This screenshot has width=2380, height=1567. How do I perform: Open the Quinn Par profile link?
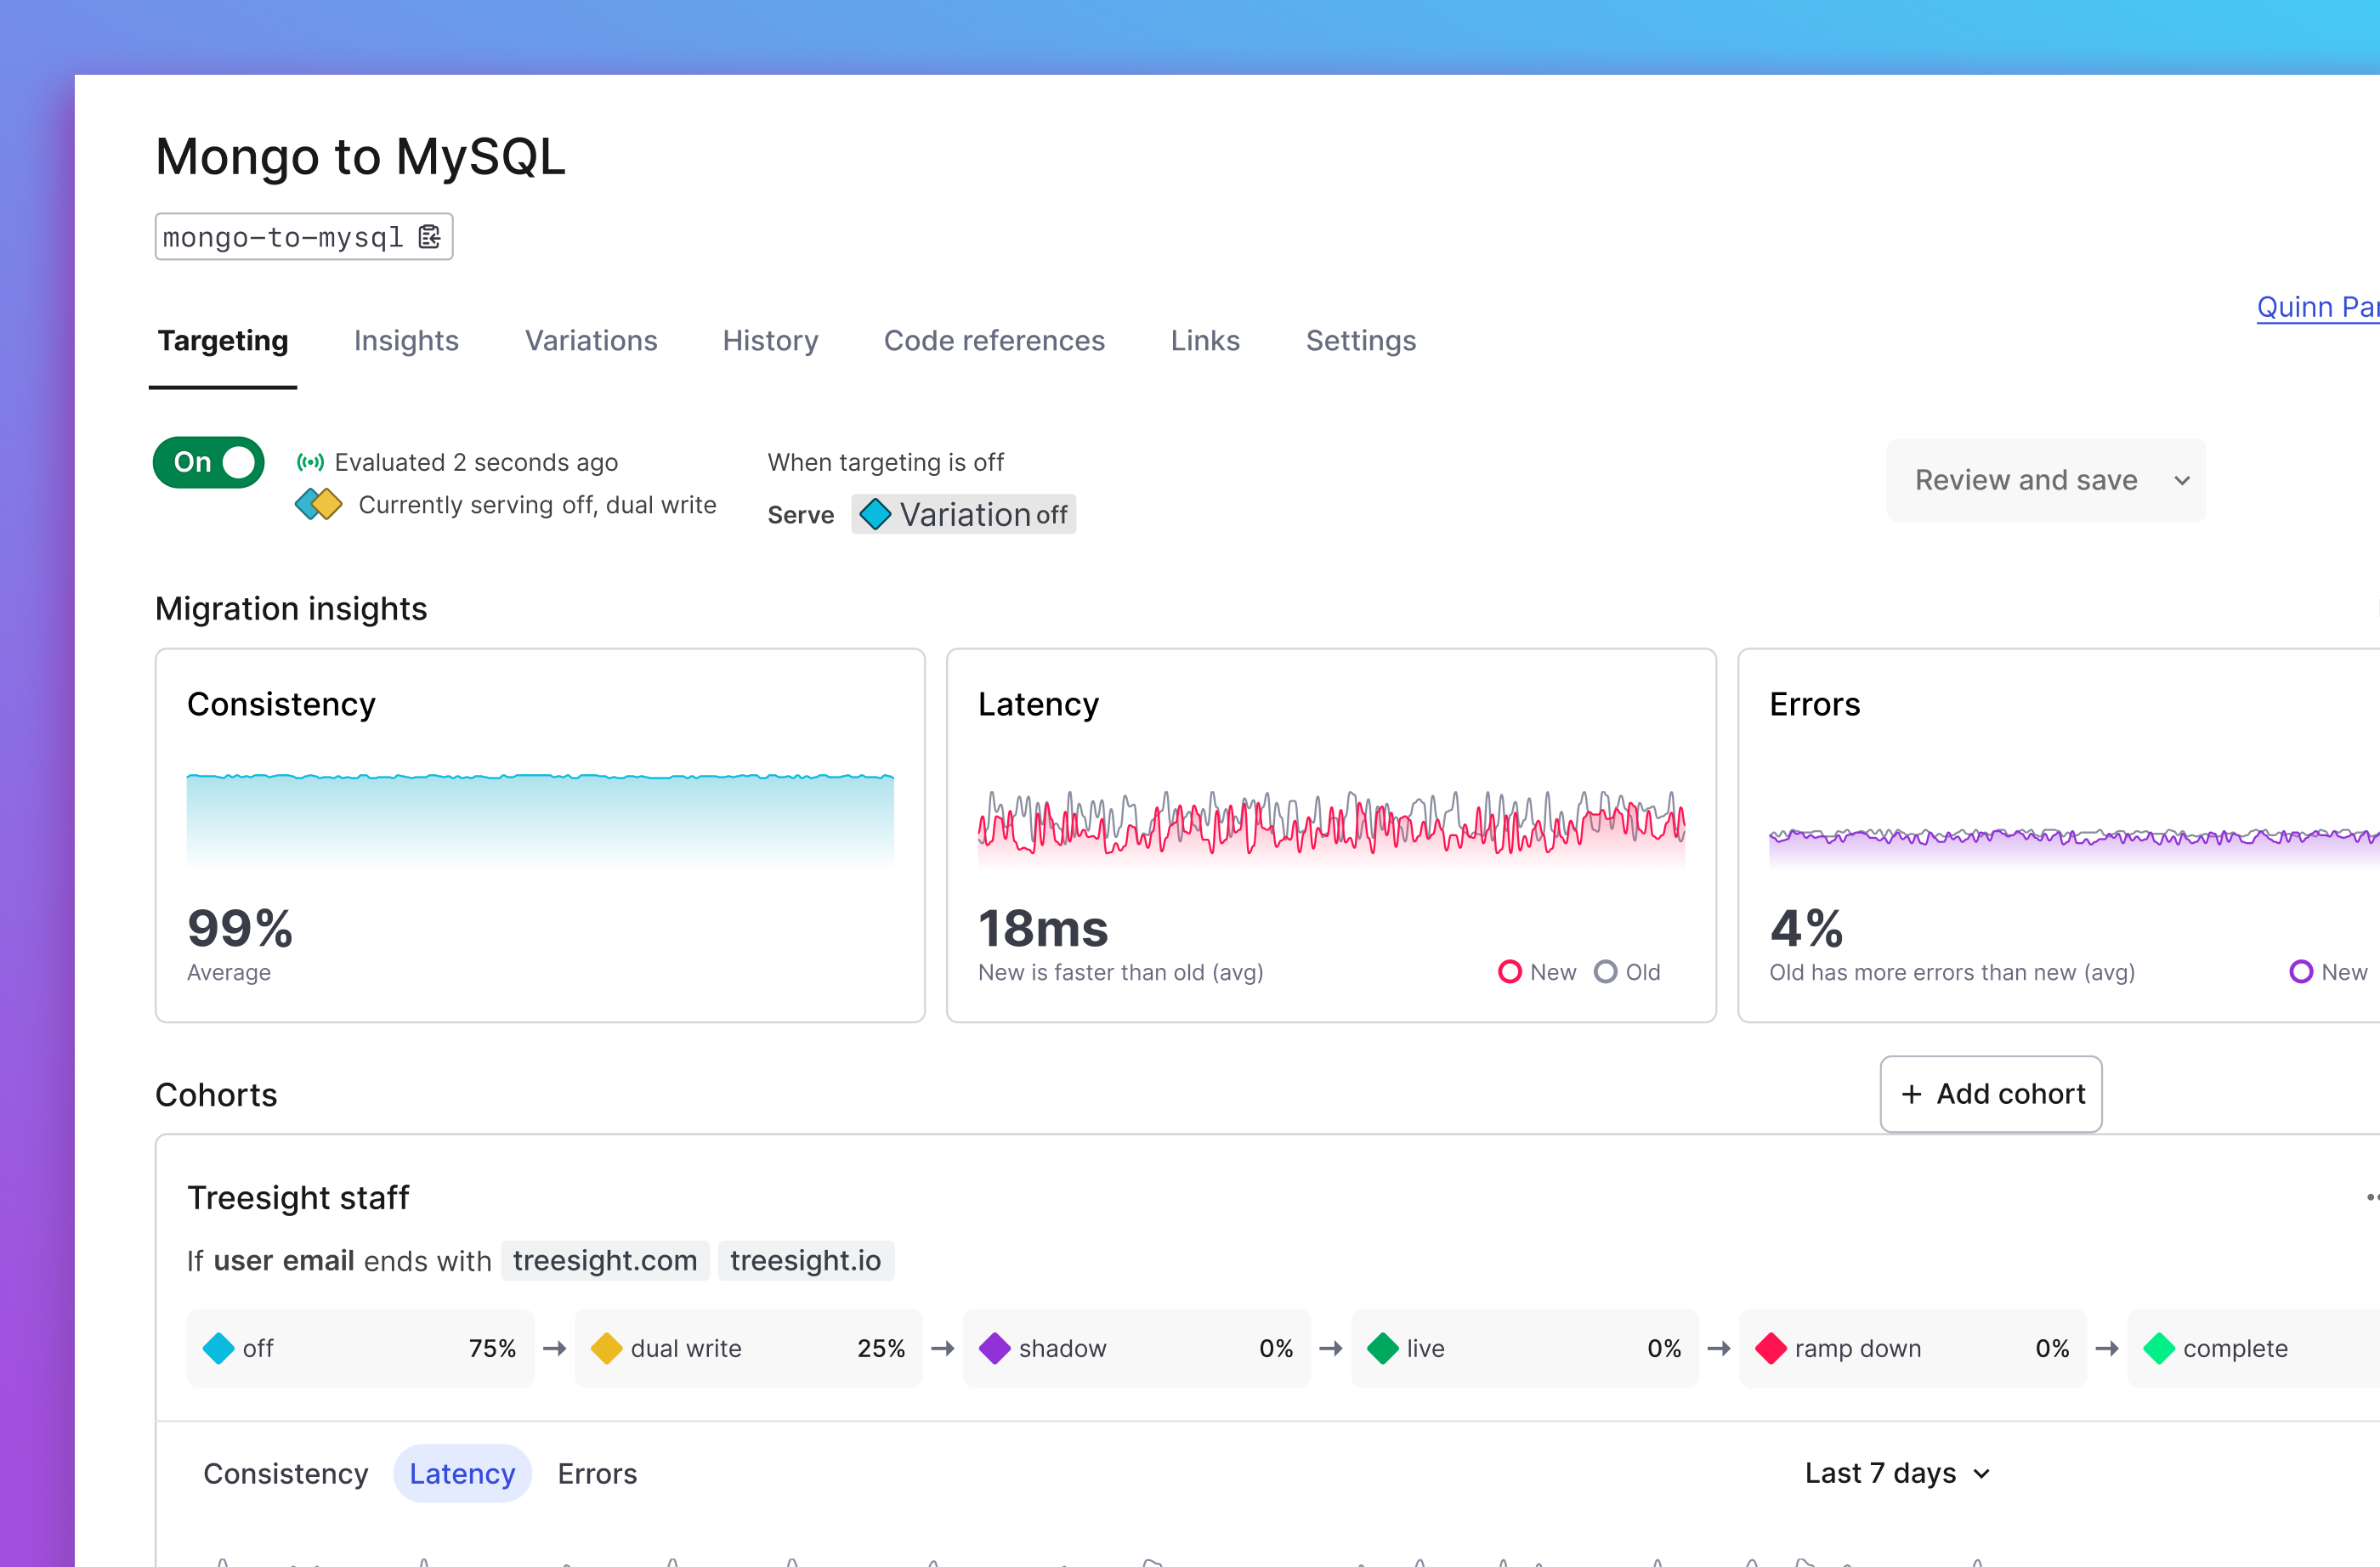click(2318, 306)
